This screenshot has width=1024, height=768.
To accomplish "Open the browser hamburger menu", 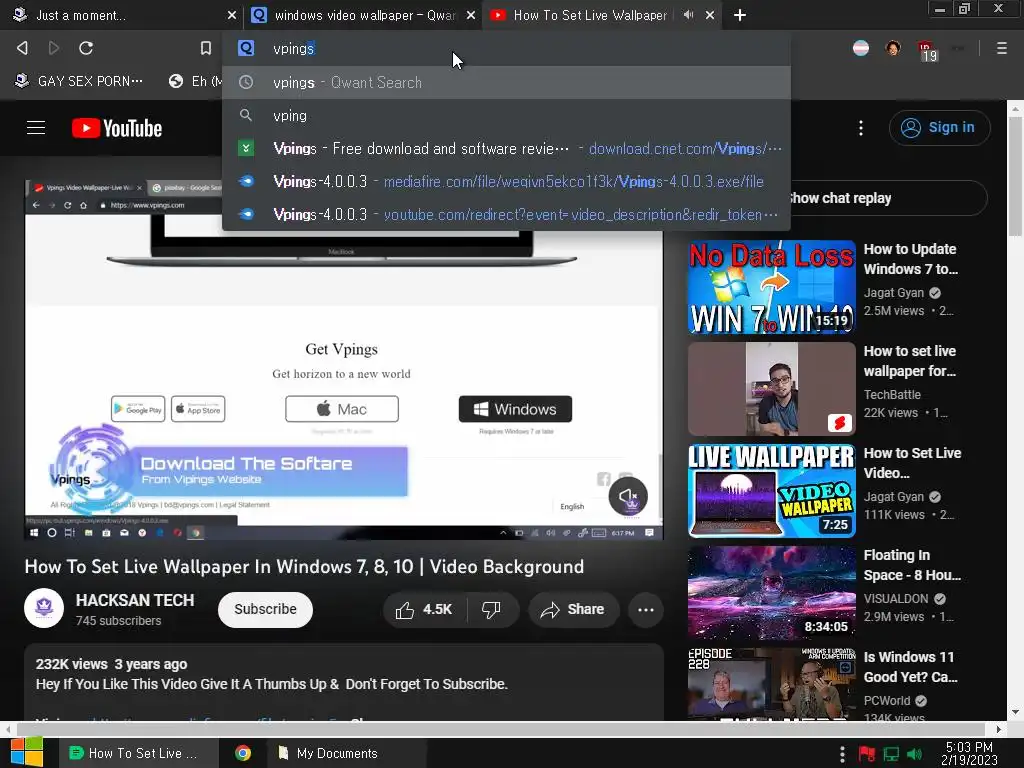I will pos(1001,48).
